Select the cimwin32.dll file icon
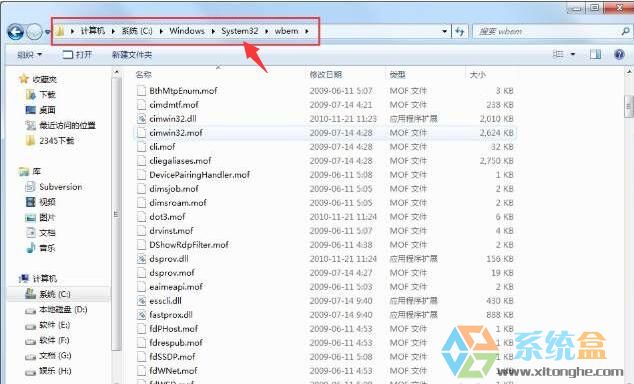634x384 pixels. (x=141, y=119)
